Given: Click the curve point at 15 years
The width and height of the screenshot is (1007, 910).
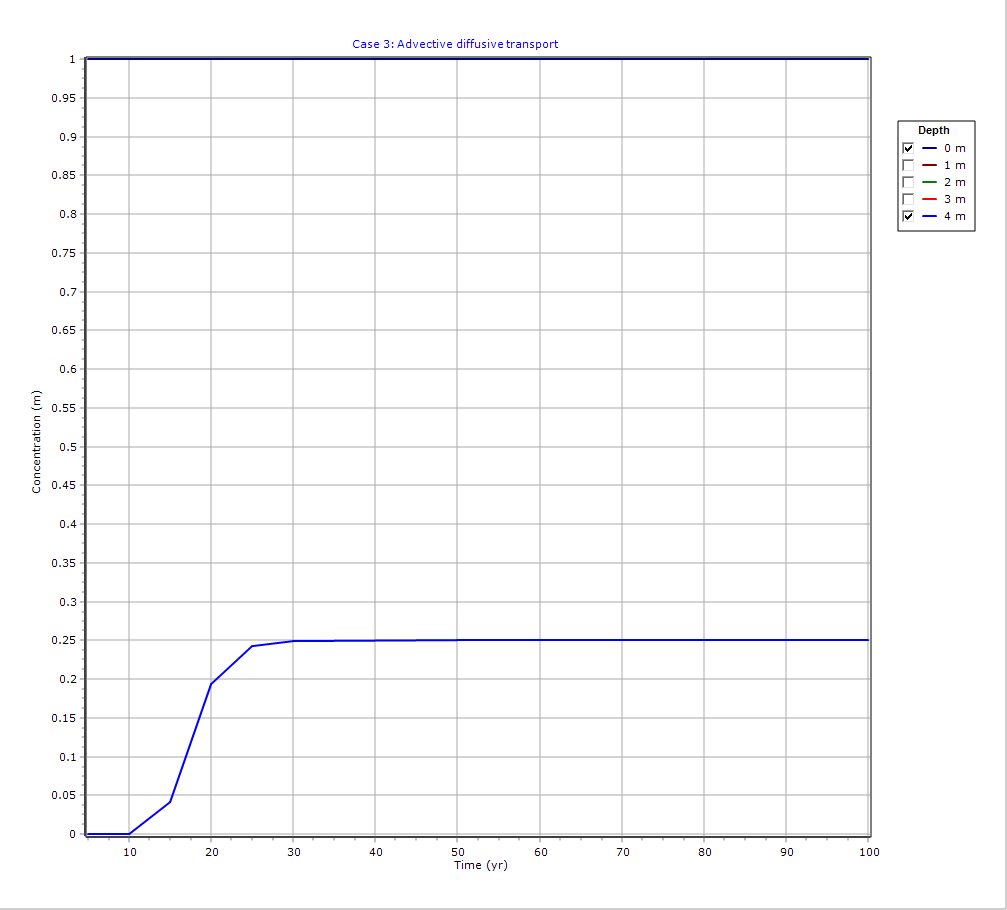Looking at the screenshot, I should [x=170, y=802].
